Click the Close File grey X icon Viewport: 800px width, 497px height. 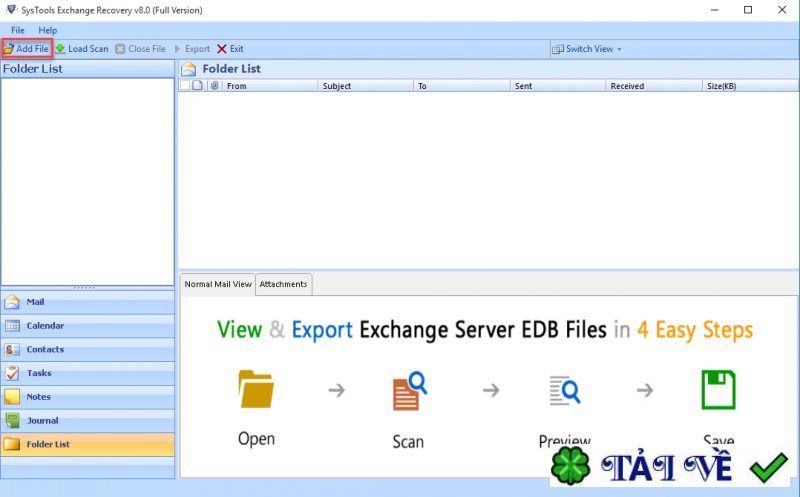(x=120, y=49)
